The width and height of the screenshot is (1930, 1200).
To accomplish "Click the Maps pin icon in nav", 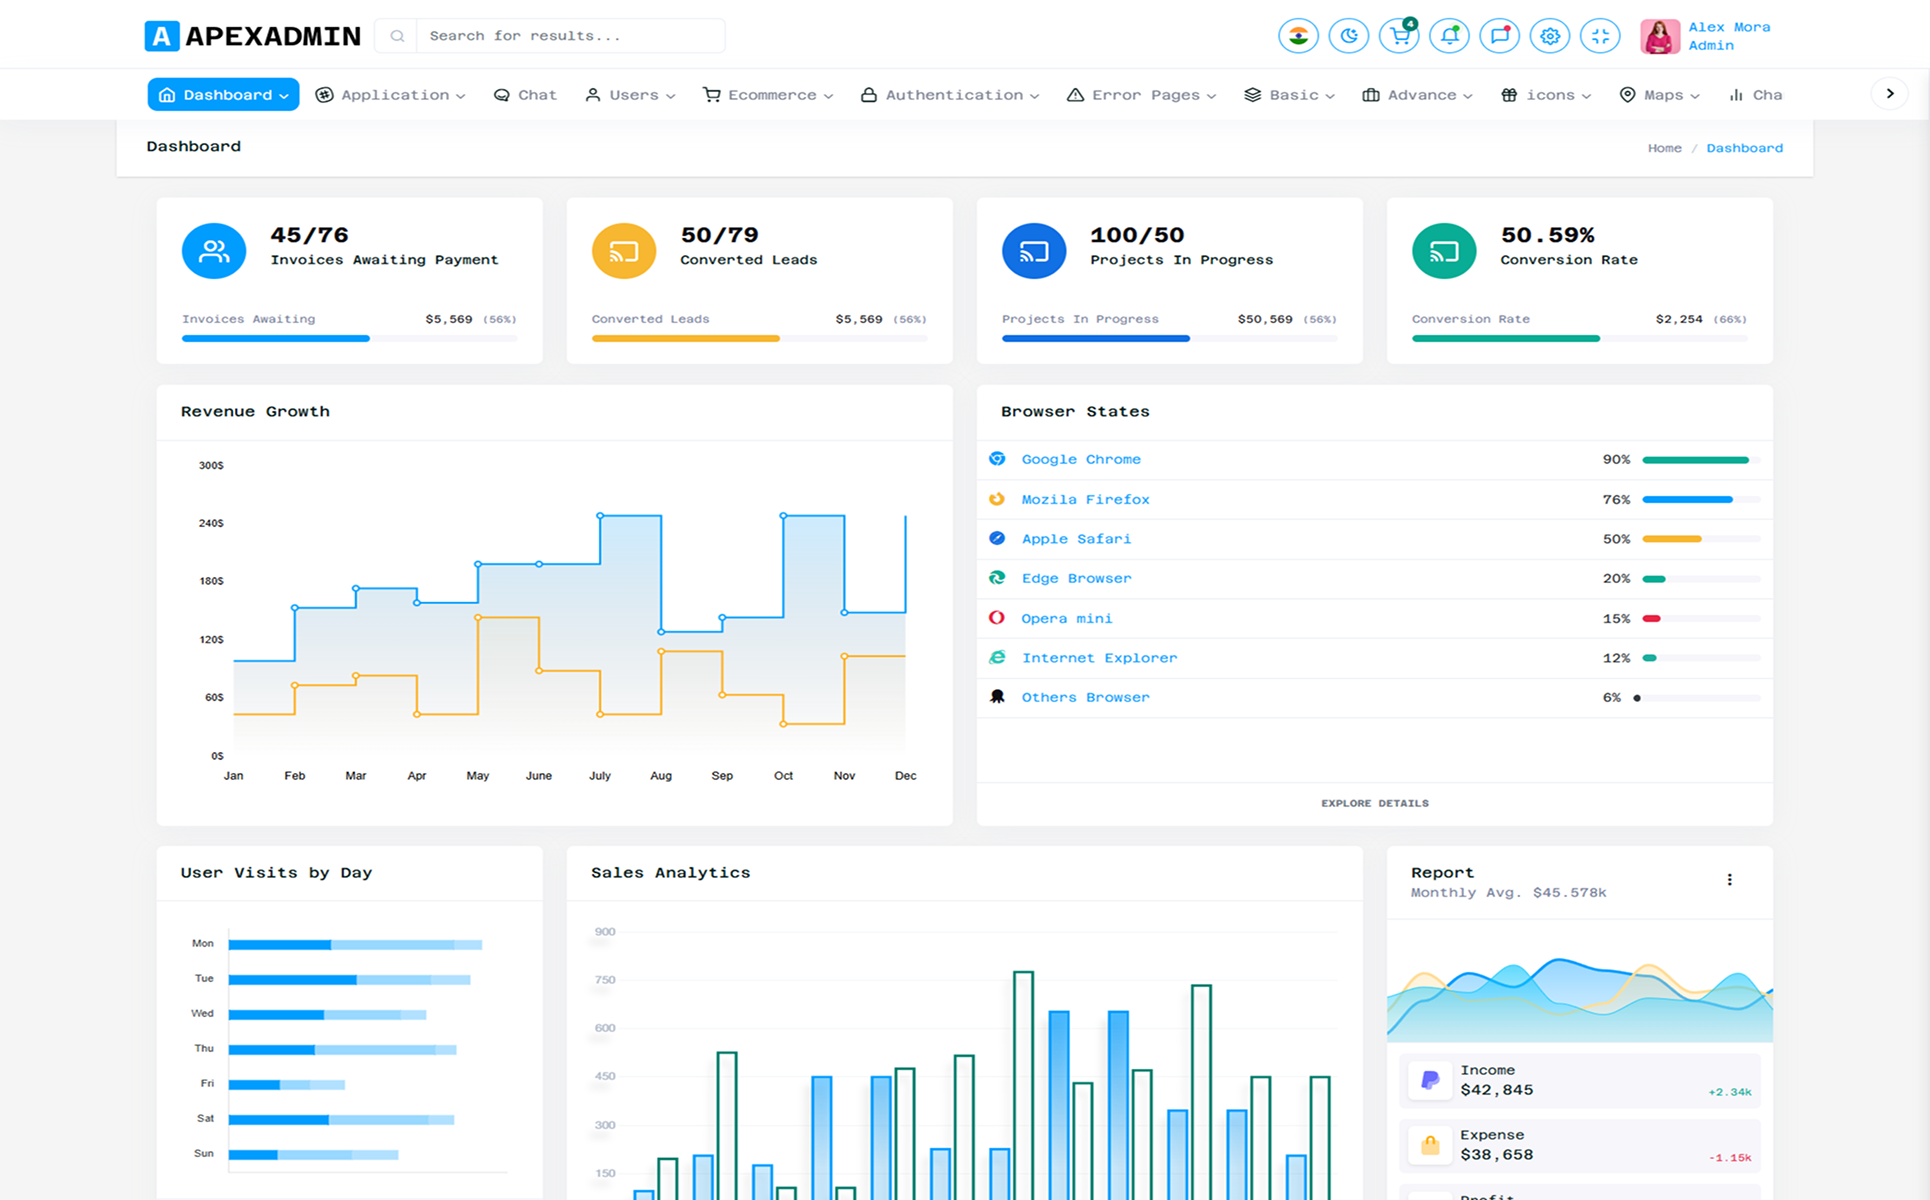I will 1628,95.
